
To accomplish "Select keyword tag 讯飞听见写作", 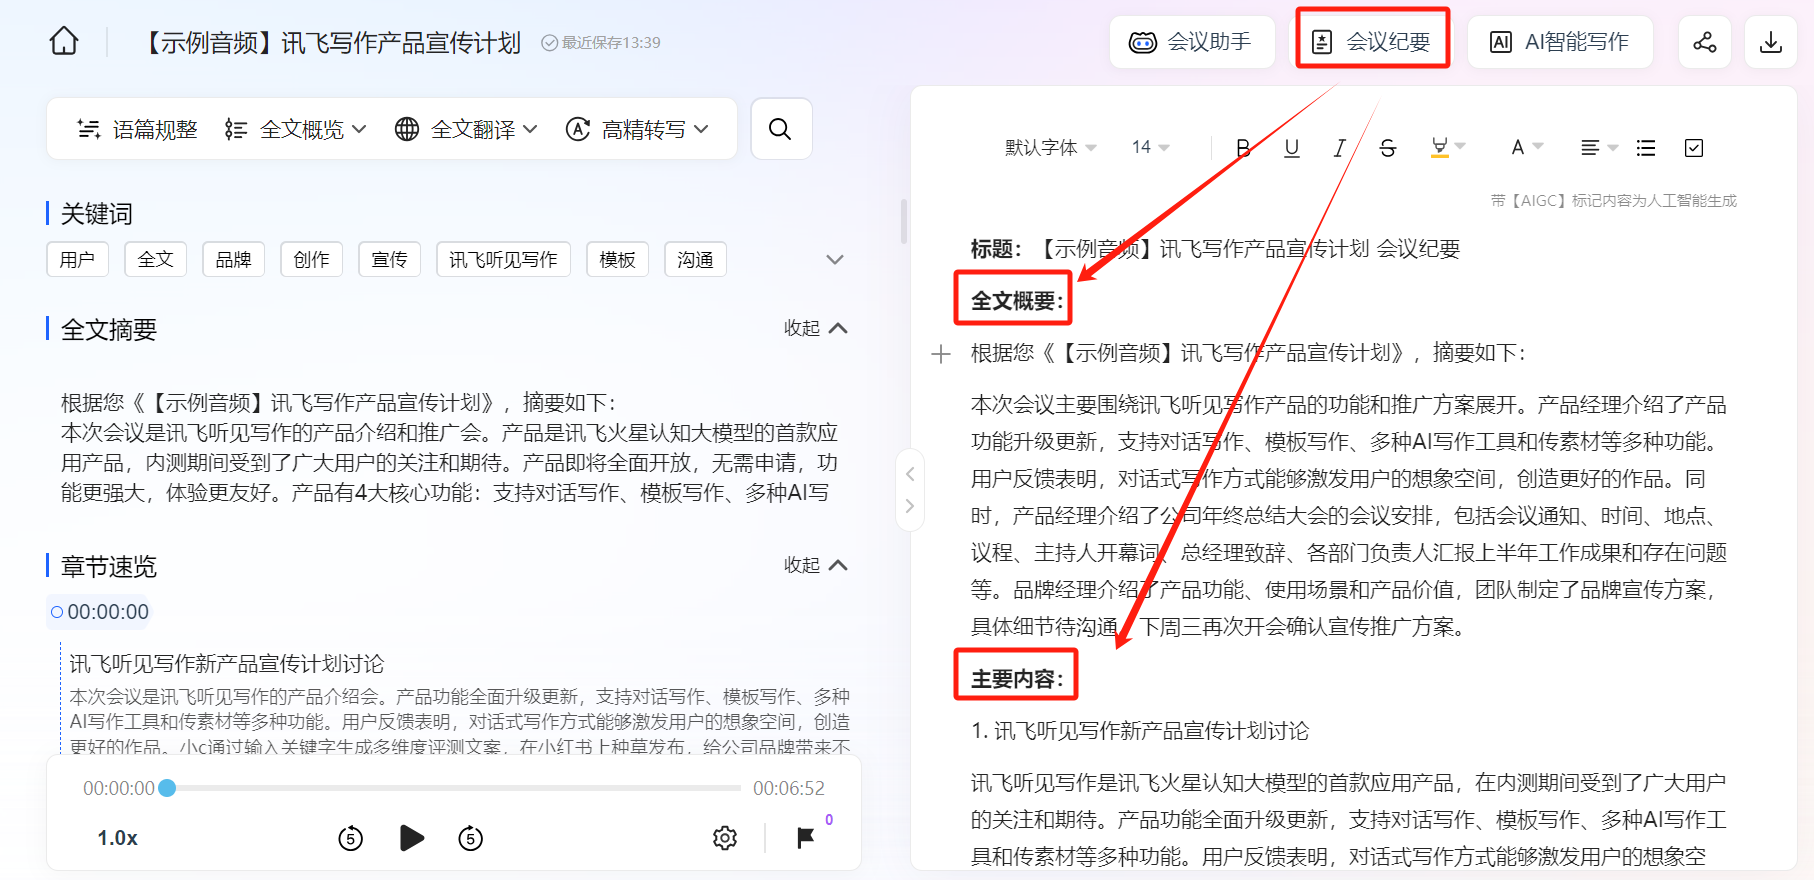I will (x=503, y=260).
